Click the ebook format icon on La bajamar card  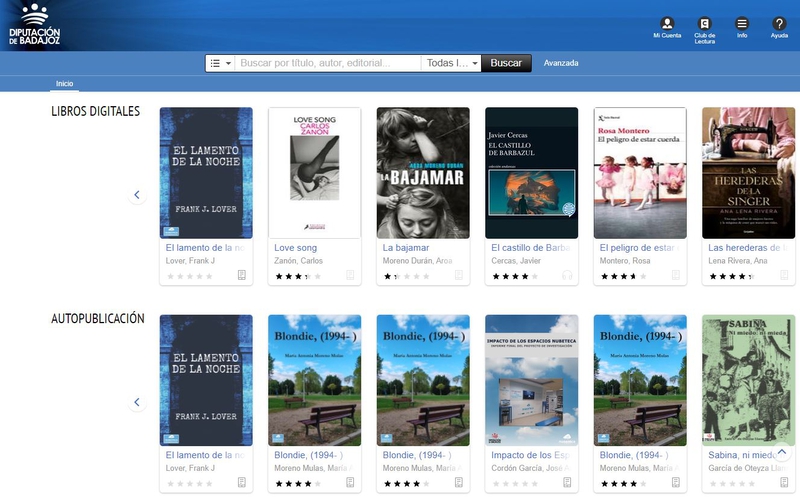[x=459, y=275]
